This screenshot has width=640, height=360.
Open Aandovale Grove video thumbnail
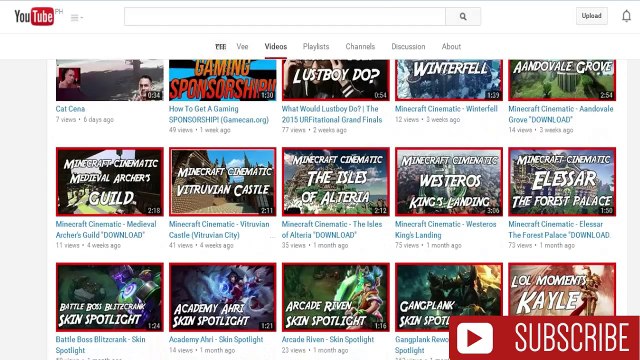point(562,80)
